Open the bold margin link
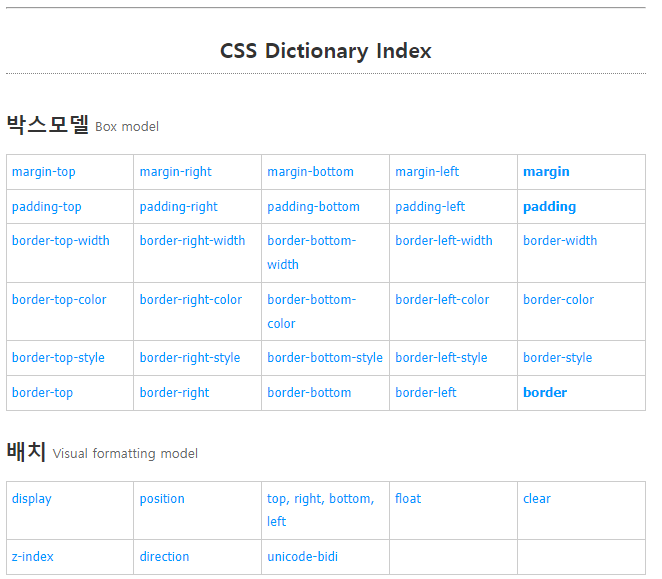Viewport: 662px width, 579px height. pyautogui.click(x=546, y=172)
